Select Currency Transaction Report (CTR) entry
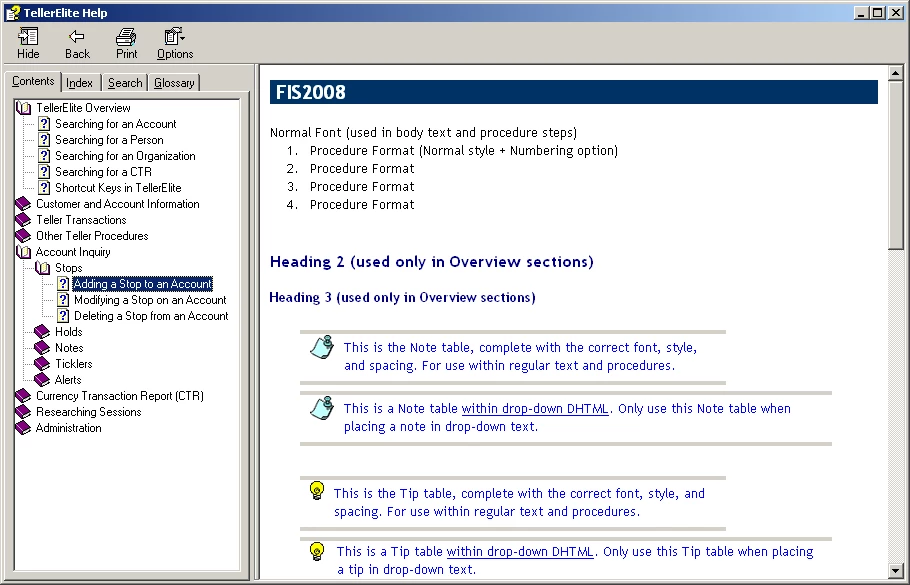This screenshot has width=910, height=585. [120, 396]
